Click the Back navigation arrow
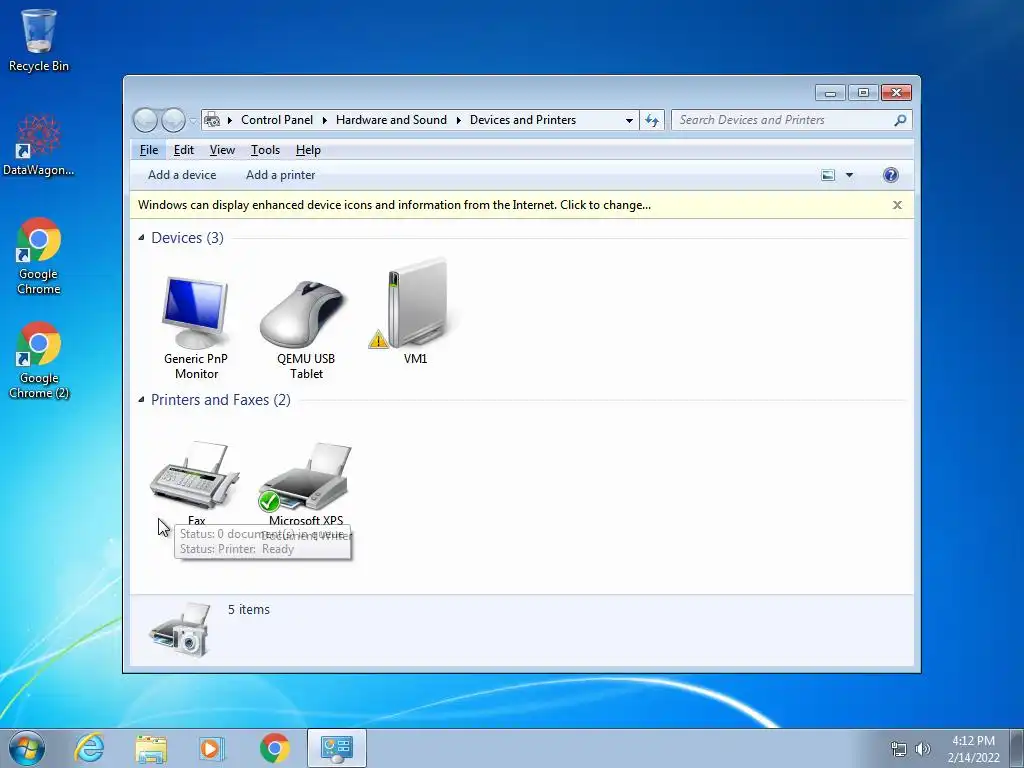The height and width of the screenshot is (768, 1024). pyautogui.click(x=146, y=120)
